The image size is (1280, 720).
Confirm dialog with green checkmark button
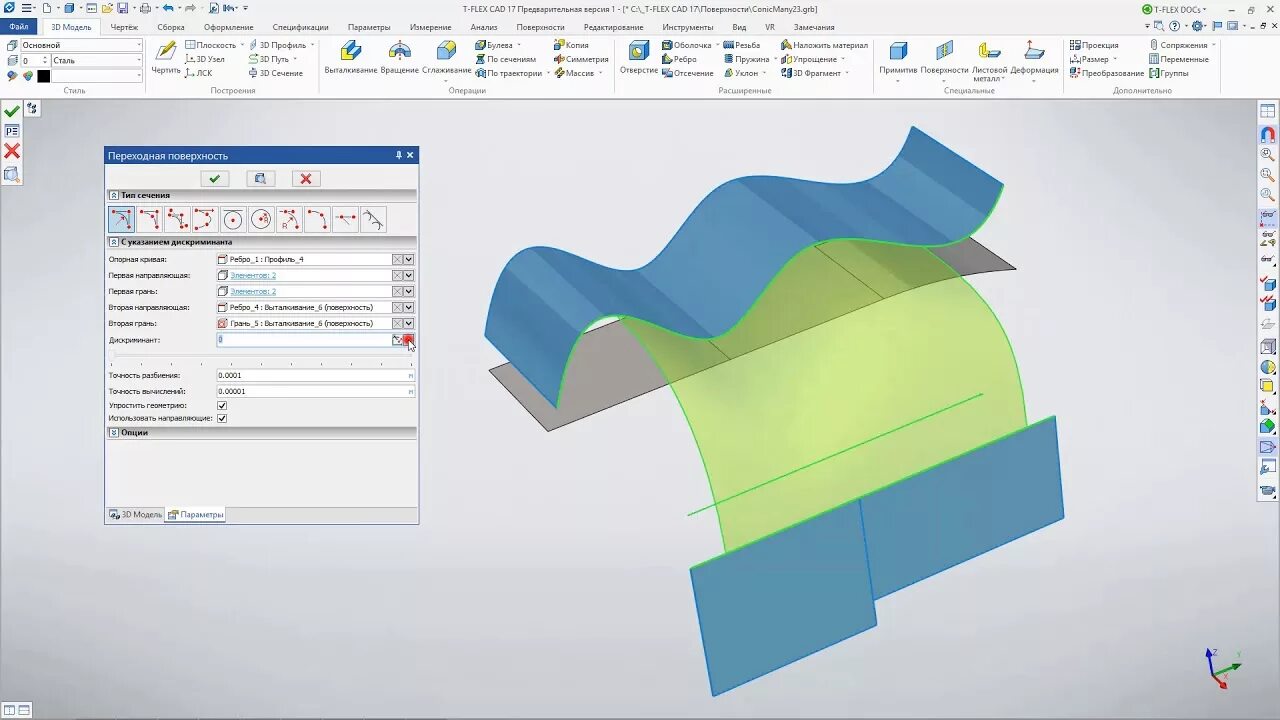pos(214,178)
